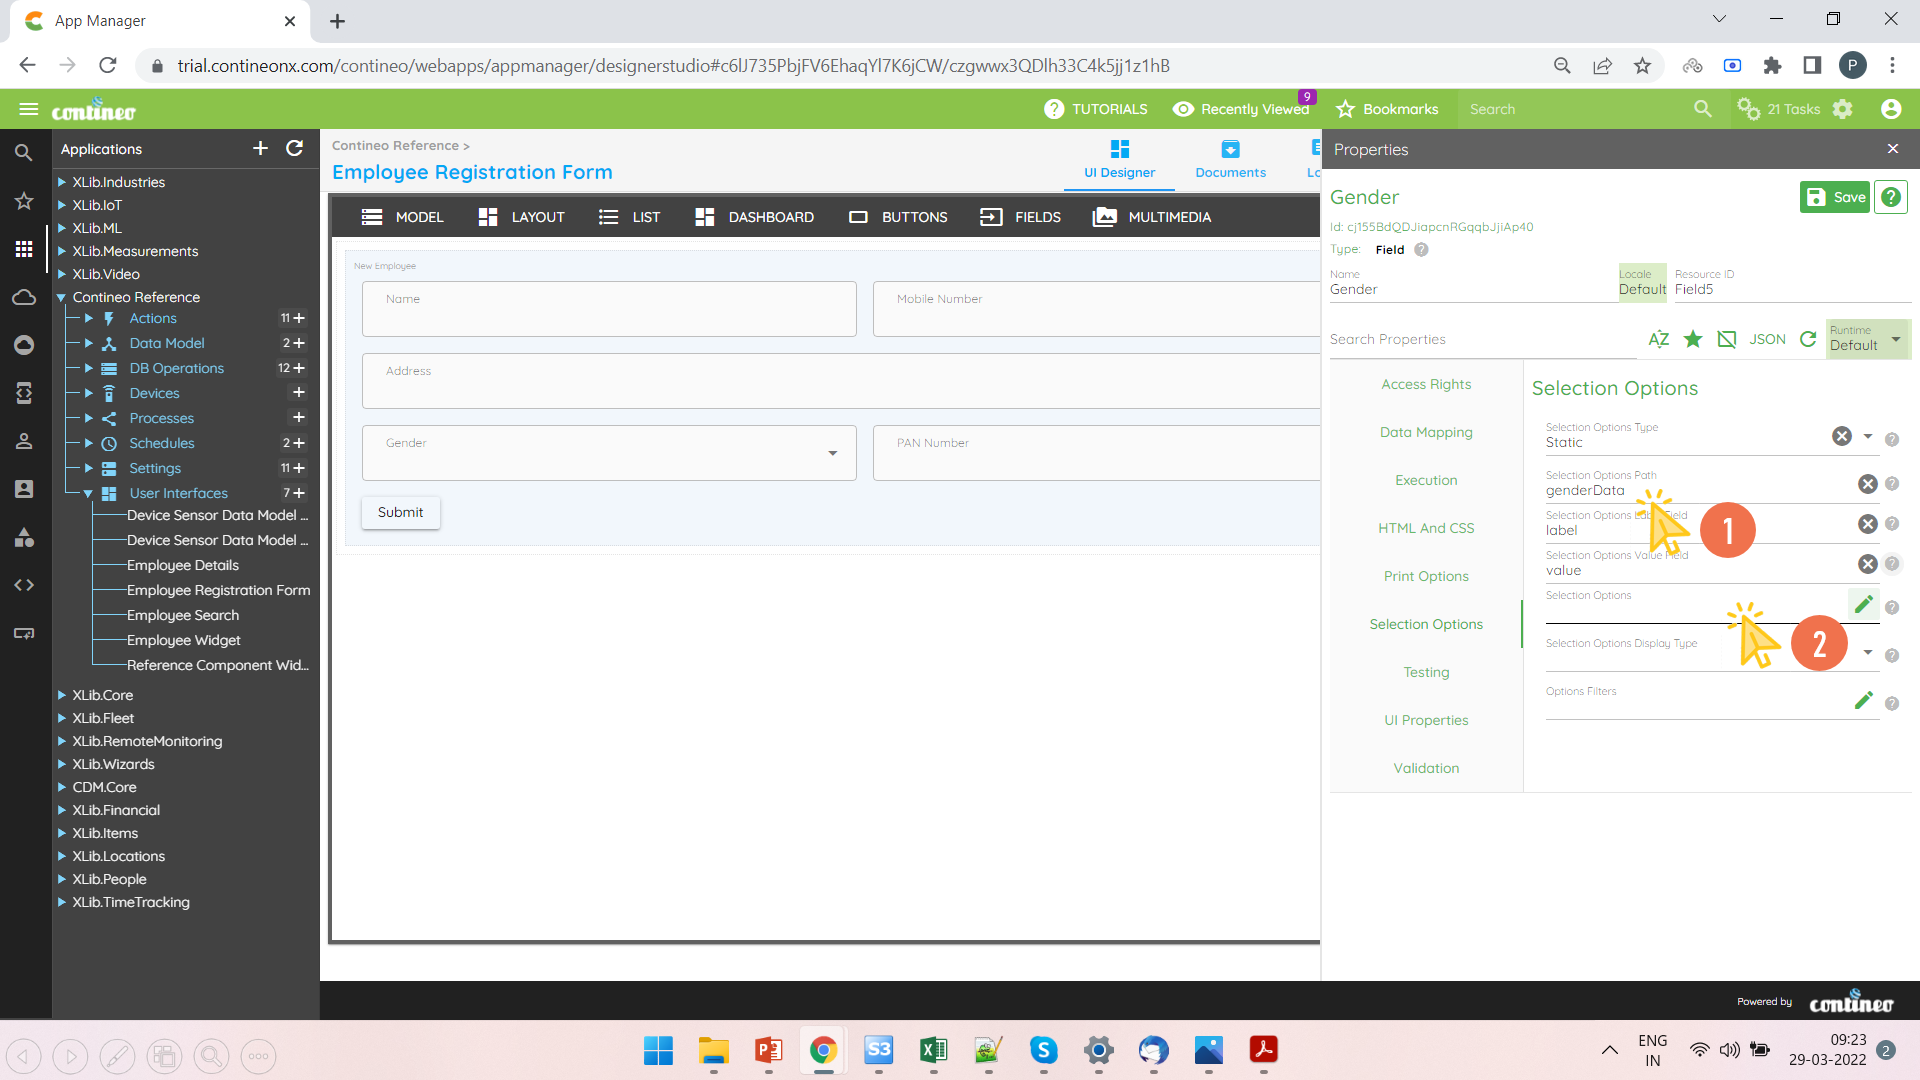Select Employee Search under User Interfaces

(182, 615)
